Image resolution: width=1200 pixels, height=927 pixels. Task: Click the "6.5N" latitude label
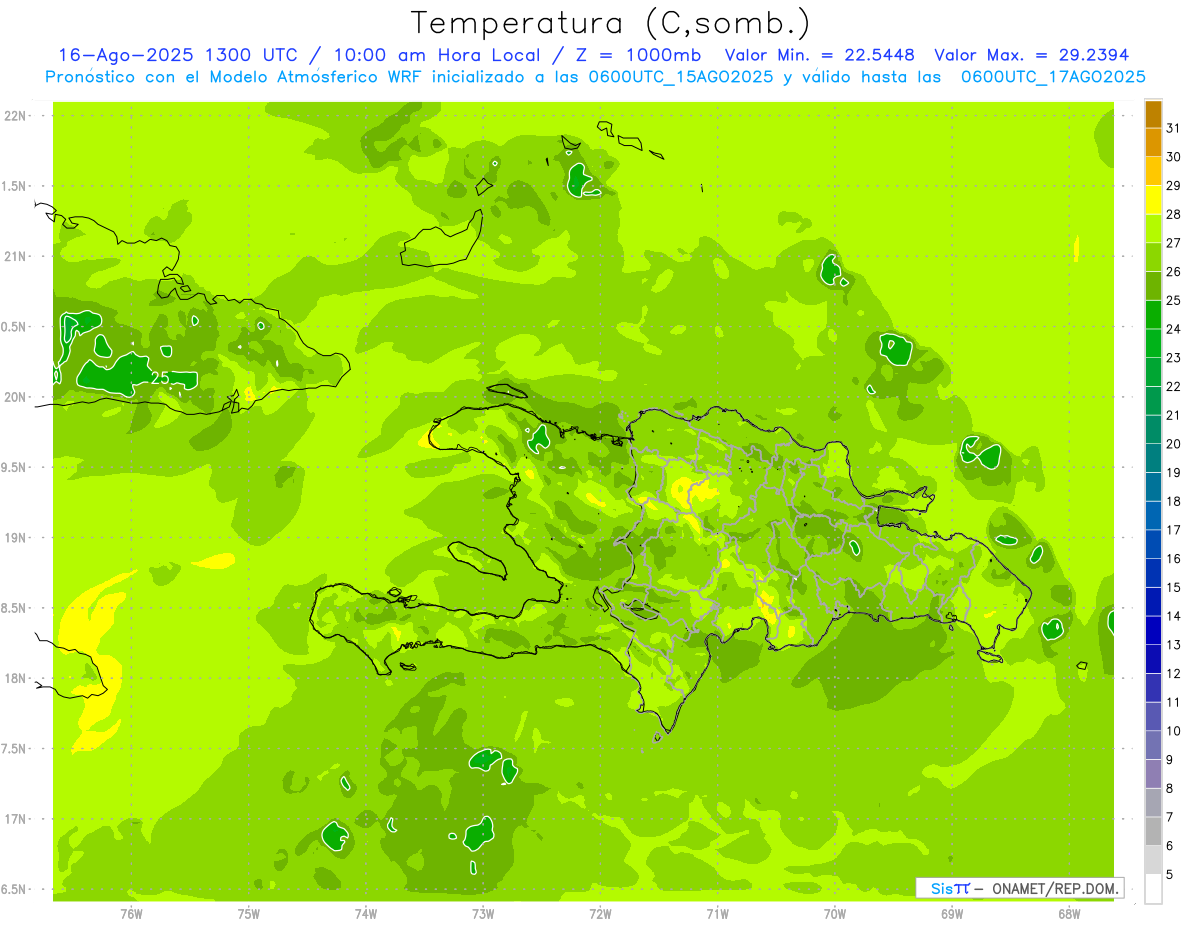(14, 890)
